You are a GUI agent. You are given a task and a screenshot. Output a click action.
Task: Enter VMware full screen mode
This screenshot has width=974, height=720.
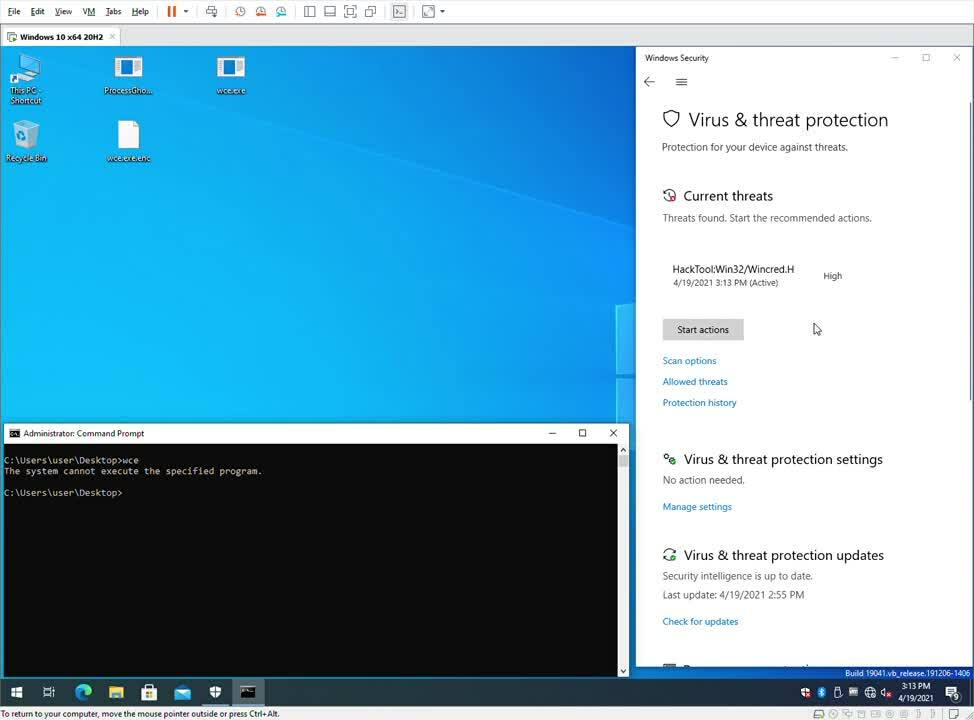coord(350,12)
